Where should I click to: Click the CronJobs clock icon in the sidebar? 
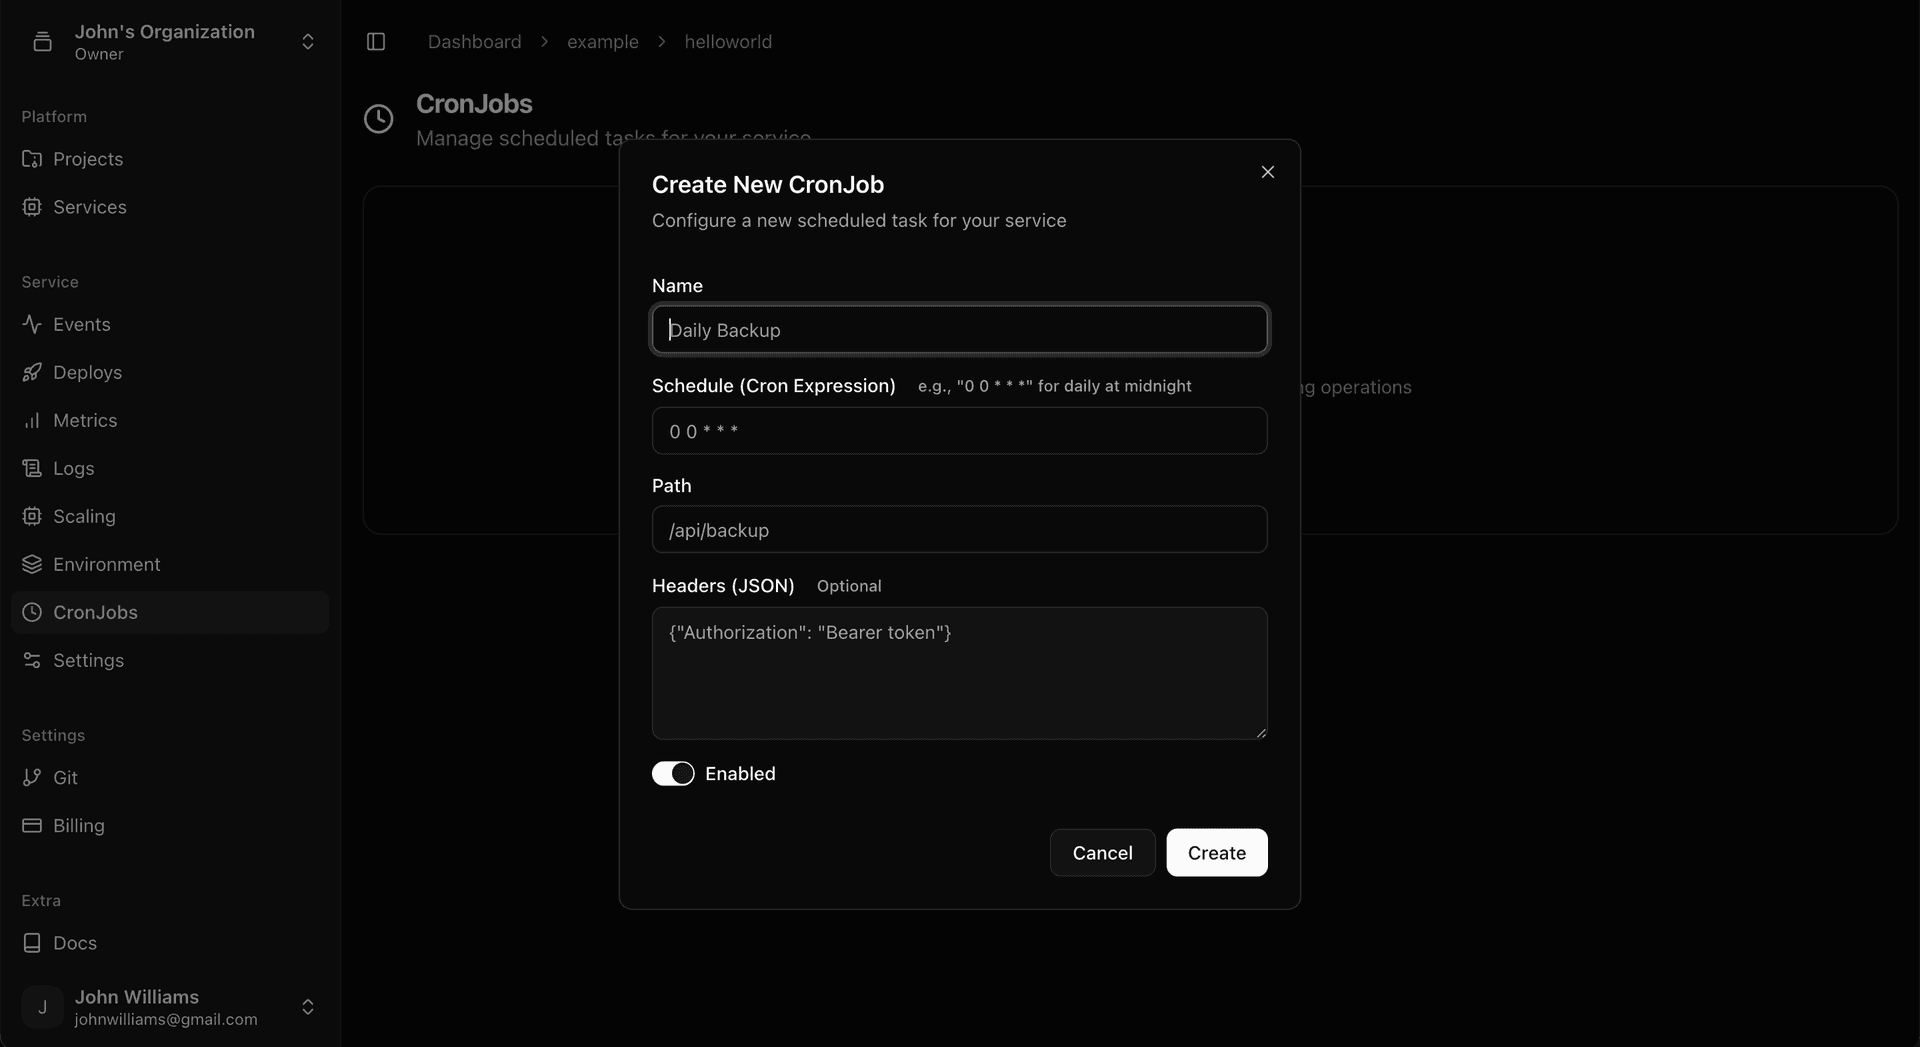click(32, 613)
